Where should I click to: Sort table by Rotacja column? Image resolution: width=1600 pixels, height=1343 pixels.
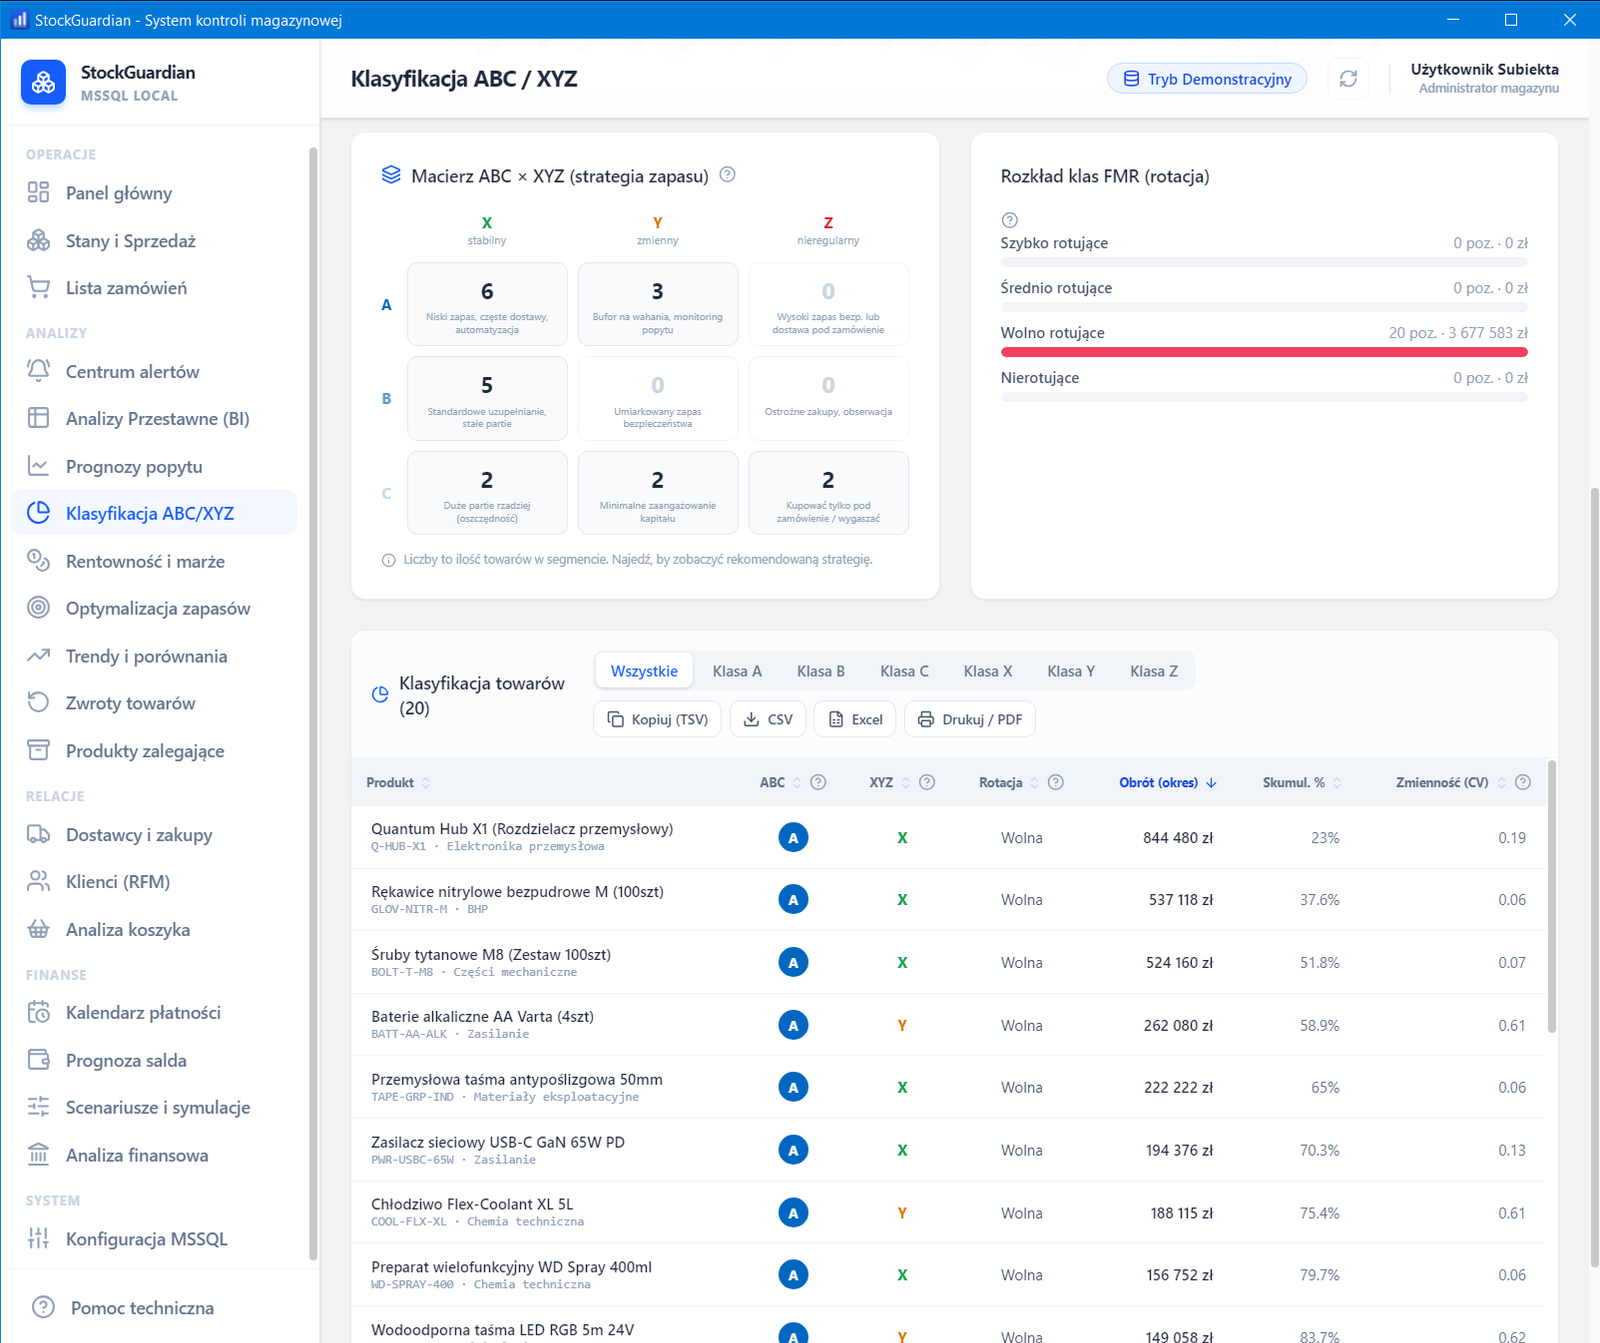click(x=1009, y=783)
